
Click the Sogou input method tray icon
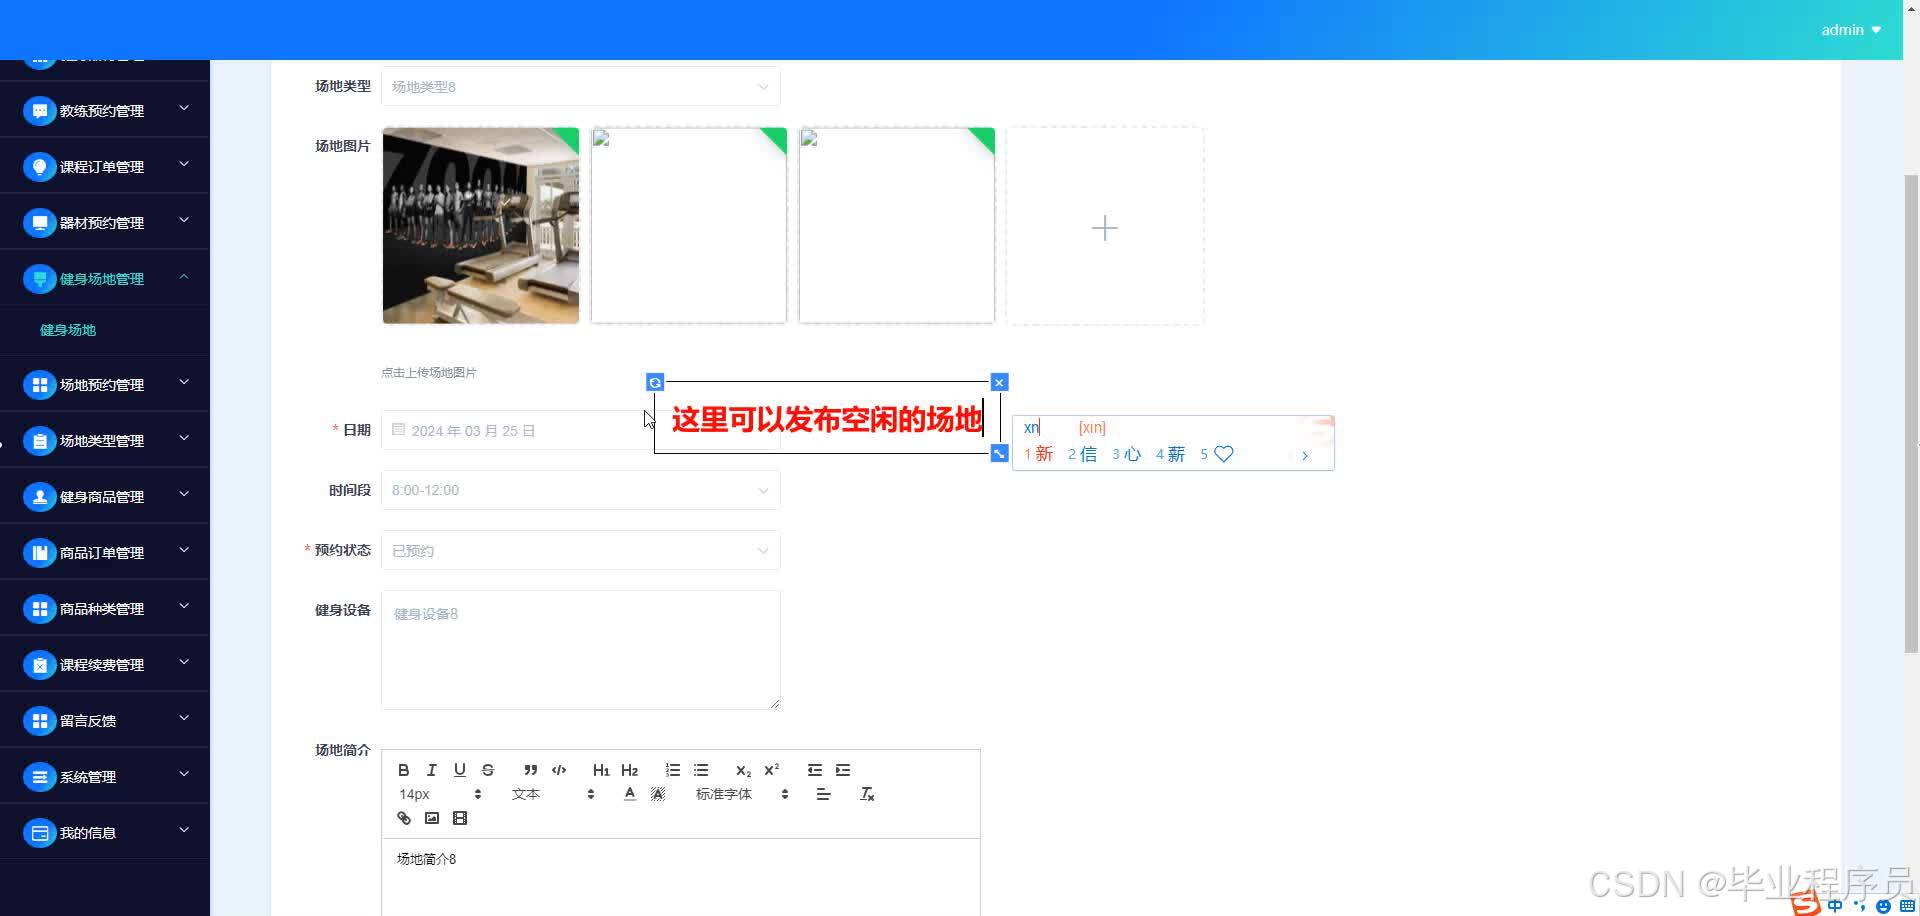(1806, 904)
